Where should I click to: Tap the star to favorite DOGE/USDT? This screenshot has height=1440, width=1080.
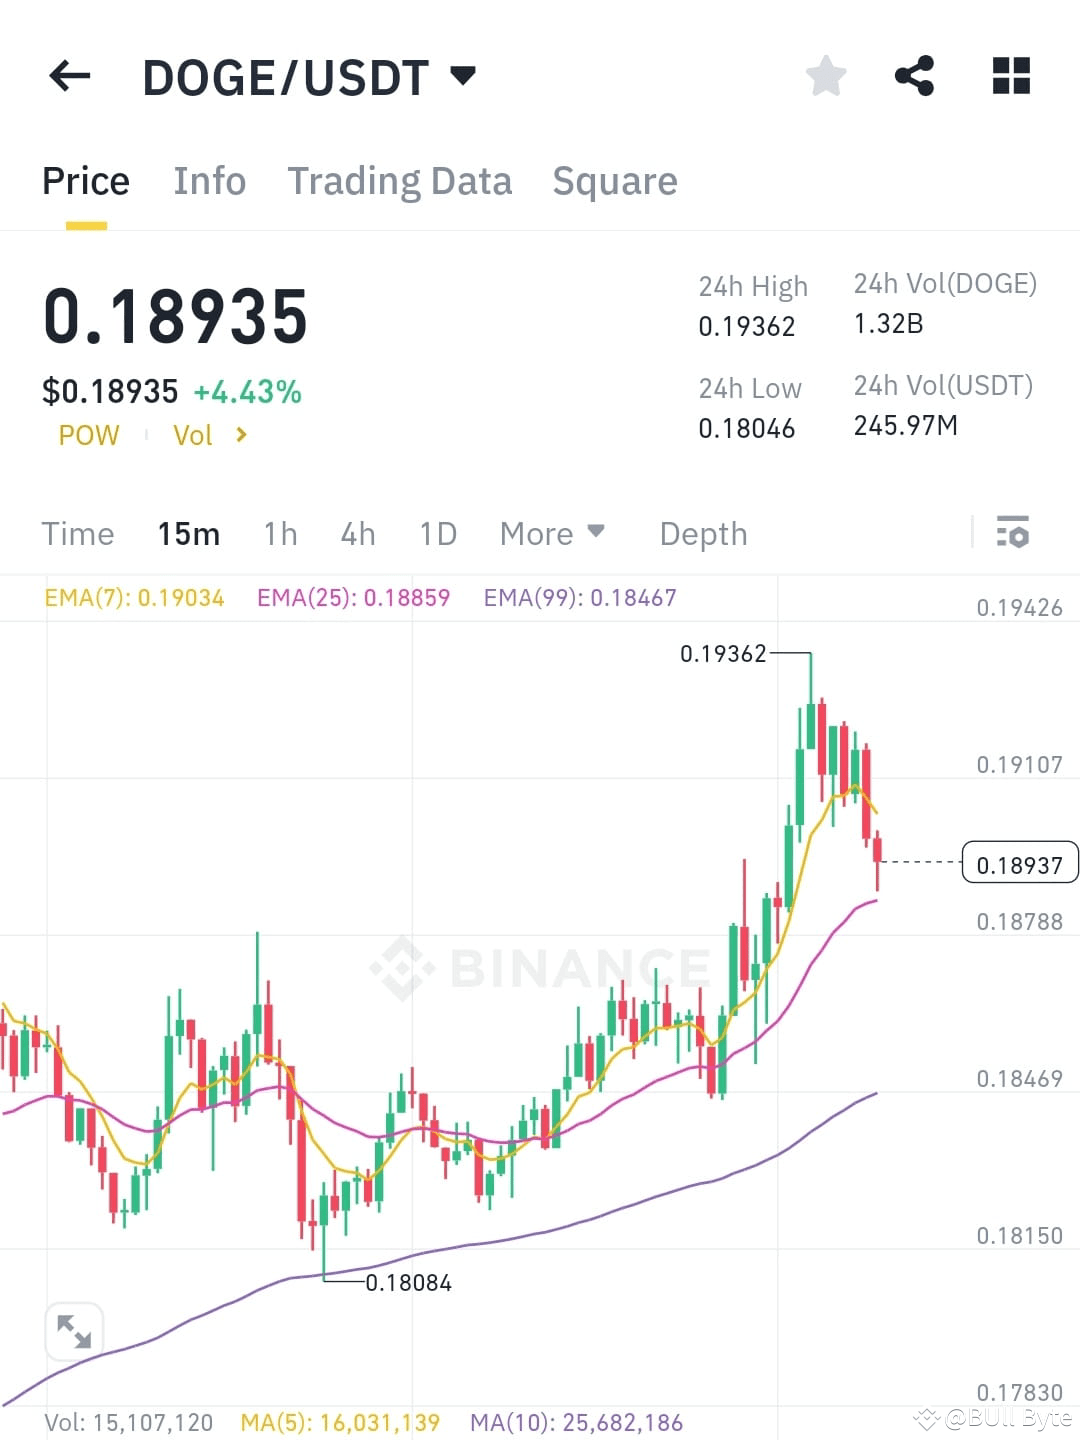coord(825,76)
